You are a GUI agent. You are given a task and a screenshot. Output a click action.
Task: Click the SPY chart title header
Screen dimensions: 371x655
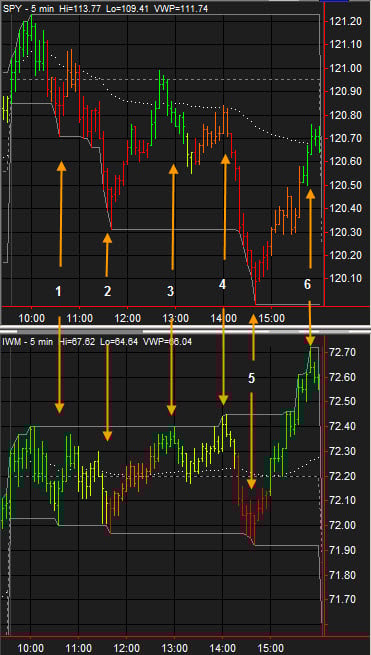(x=105, y=8)
